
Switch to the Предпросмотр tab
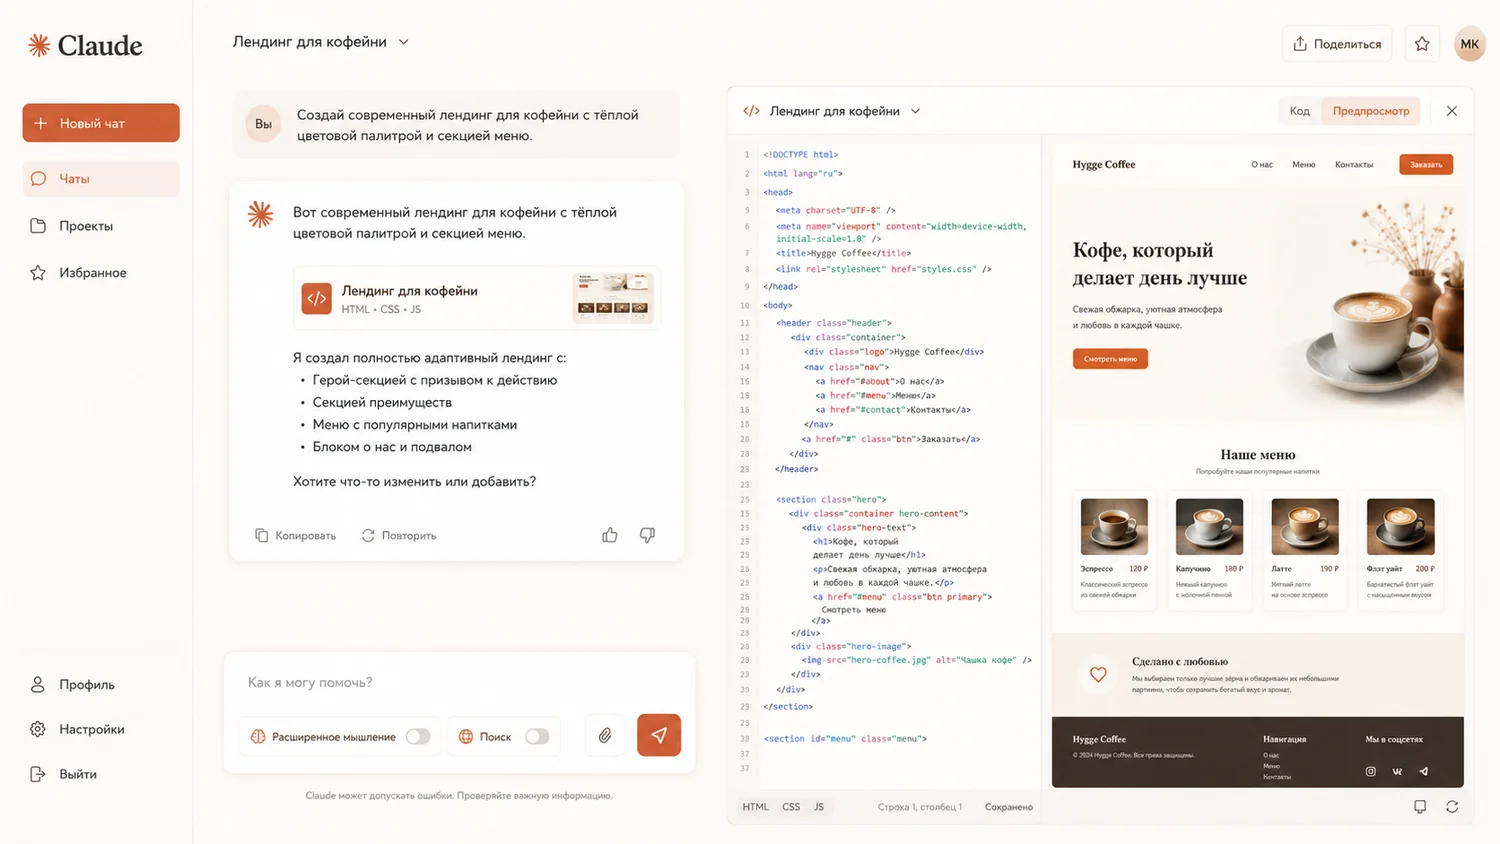pyautogui.click(x=1371, y=111)
